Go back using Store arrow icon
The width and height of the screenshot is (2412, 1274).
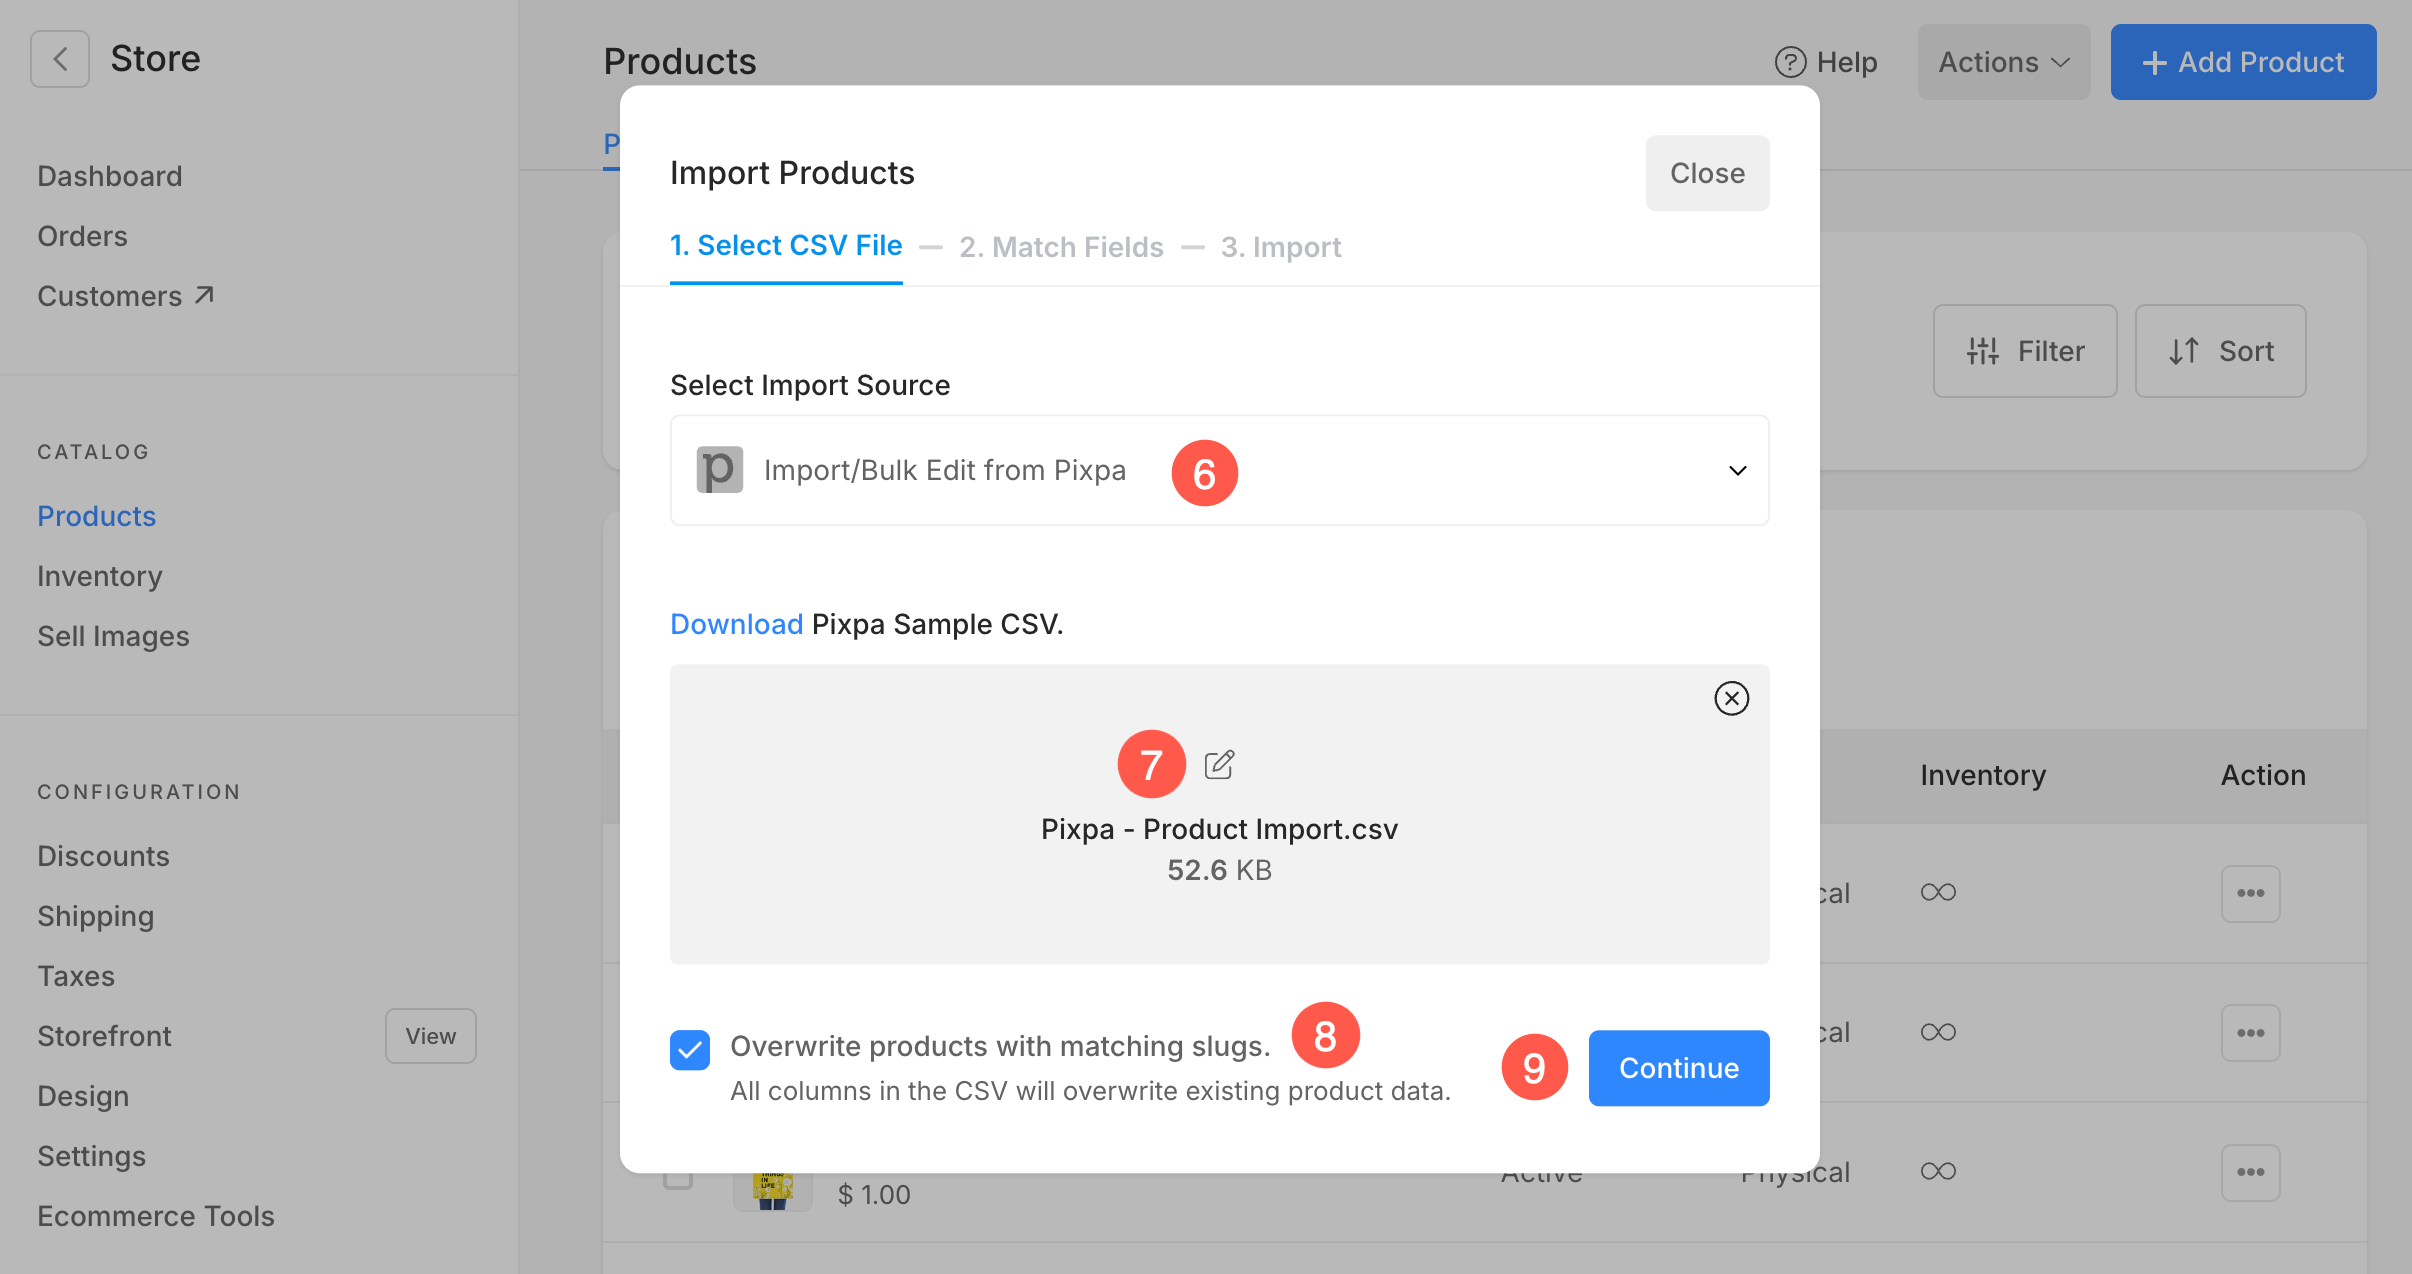pyautogui.click(x=60, y=59)
